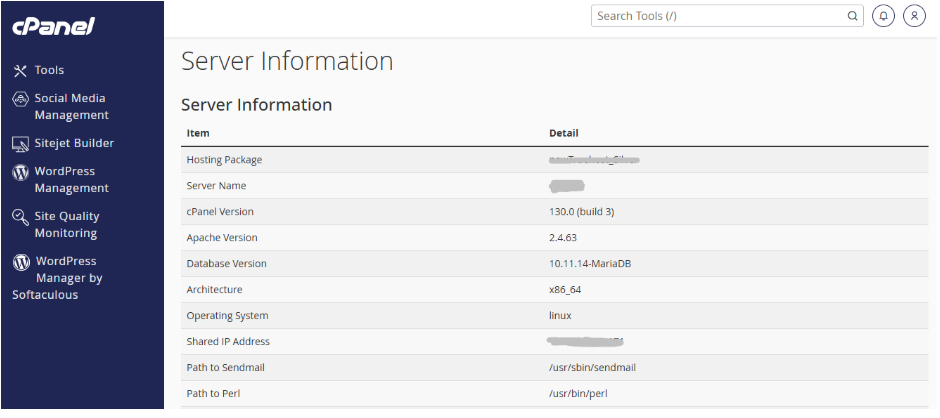Select the Path to Sendmail label
Screen dimensions: 940x418
point(225,367)
